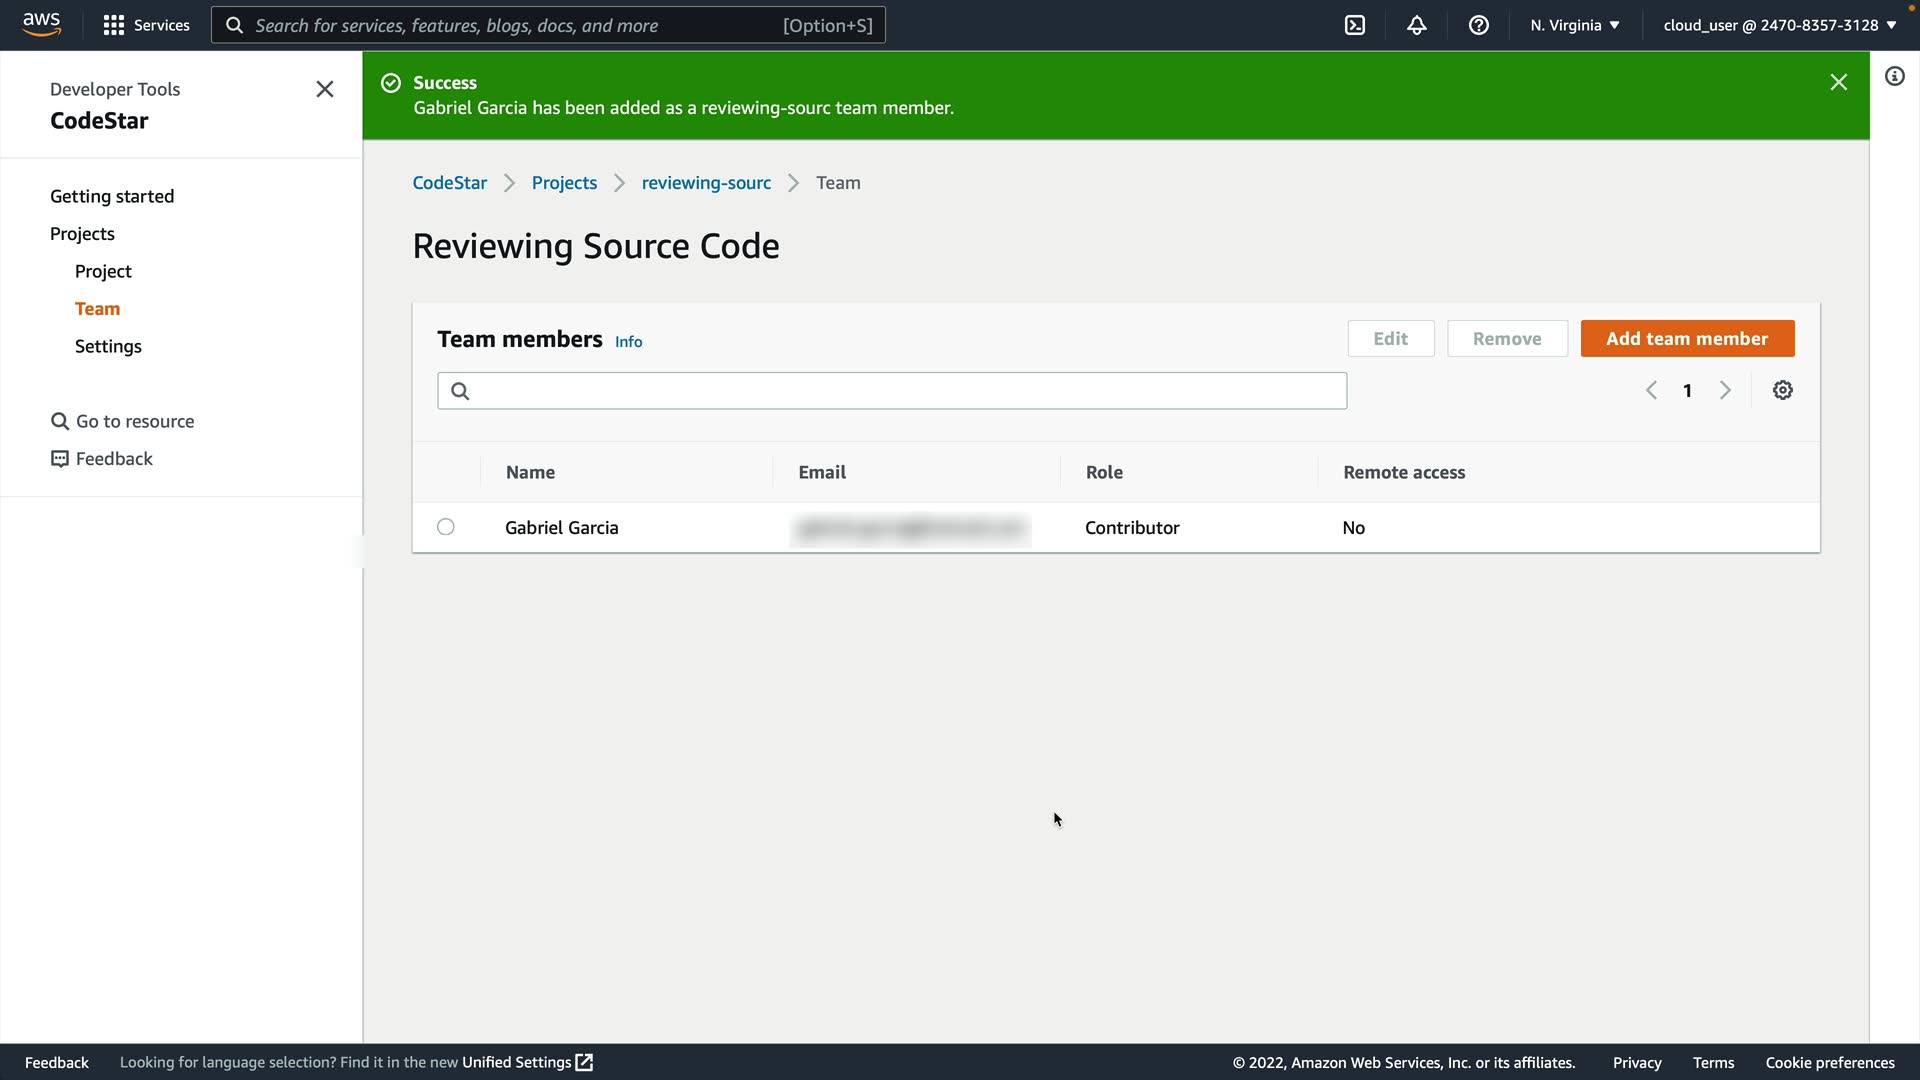Open the info panel icon at right edge
Viewport: 1920px width, 1080px height.
[x=1895, y=77]
